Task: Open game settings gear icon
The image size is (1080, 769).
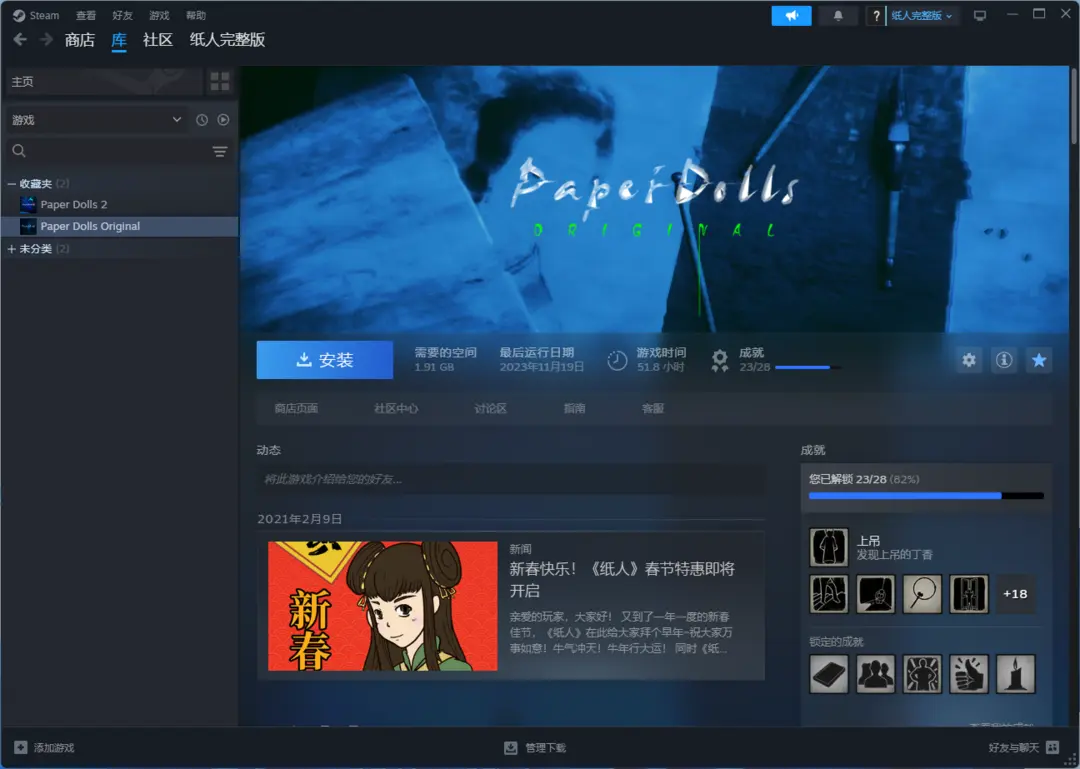Action: 969,360
